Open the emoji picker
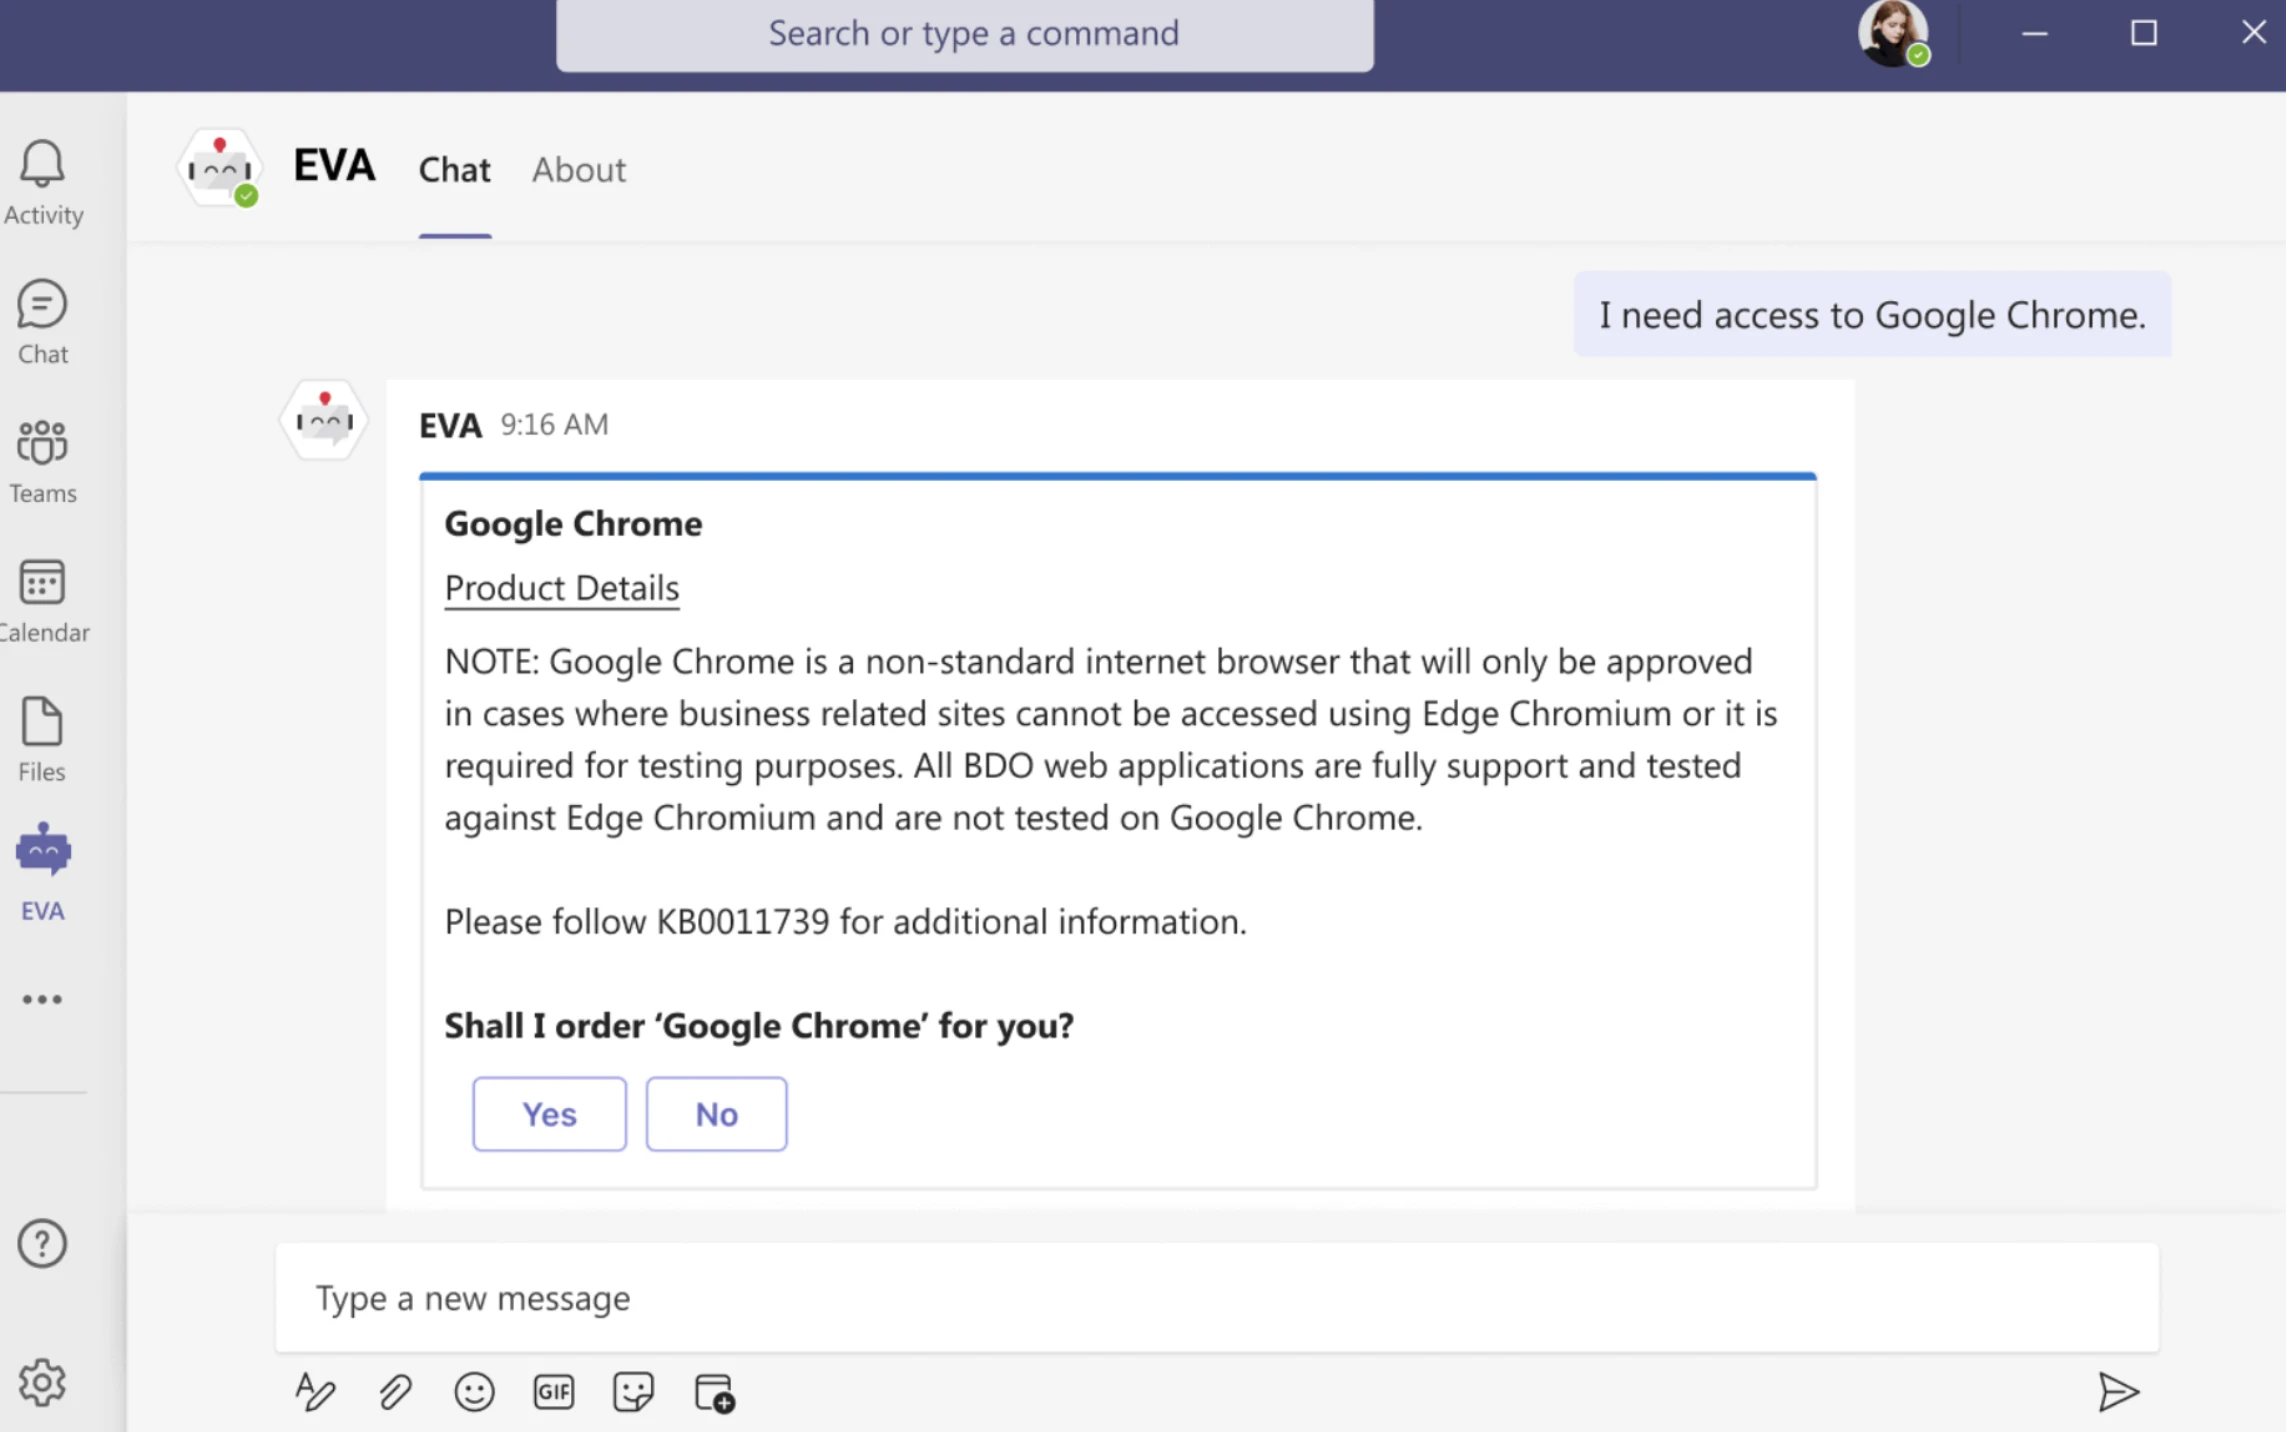Viewport: 2286px width, 1432px height. tap(474, 1391)
